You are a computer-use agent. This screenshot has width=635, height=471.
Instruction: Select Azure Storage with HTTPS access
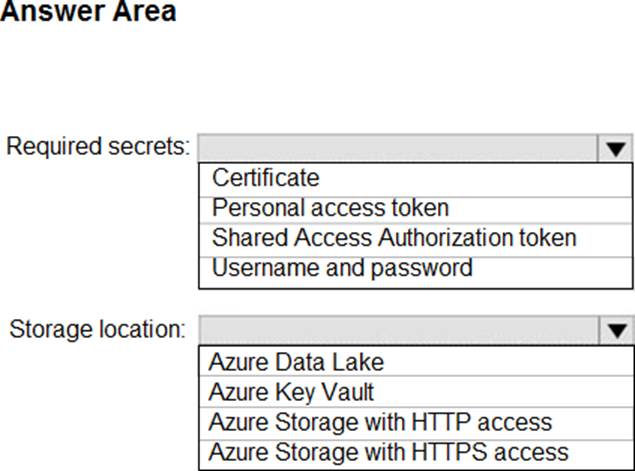(388, 451)
